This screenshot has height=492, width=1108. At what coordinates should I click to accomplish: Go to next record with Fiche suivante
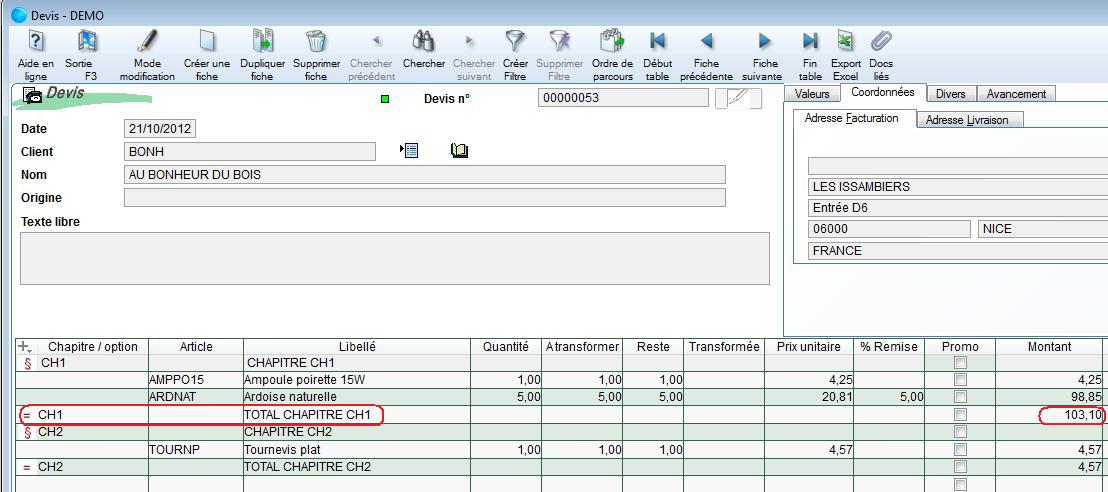click(x=763, y=42)
